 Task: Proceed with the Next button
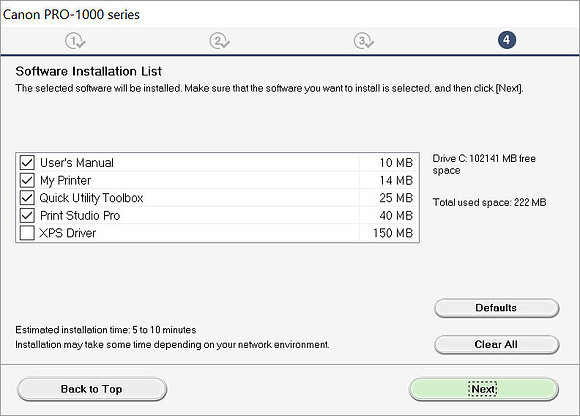click(x=483, y=389)
